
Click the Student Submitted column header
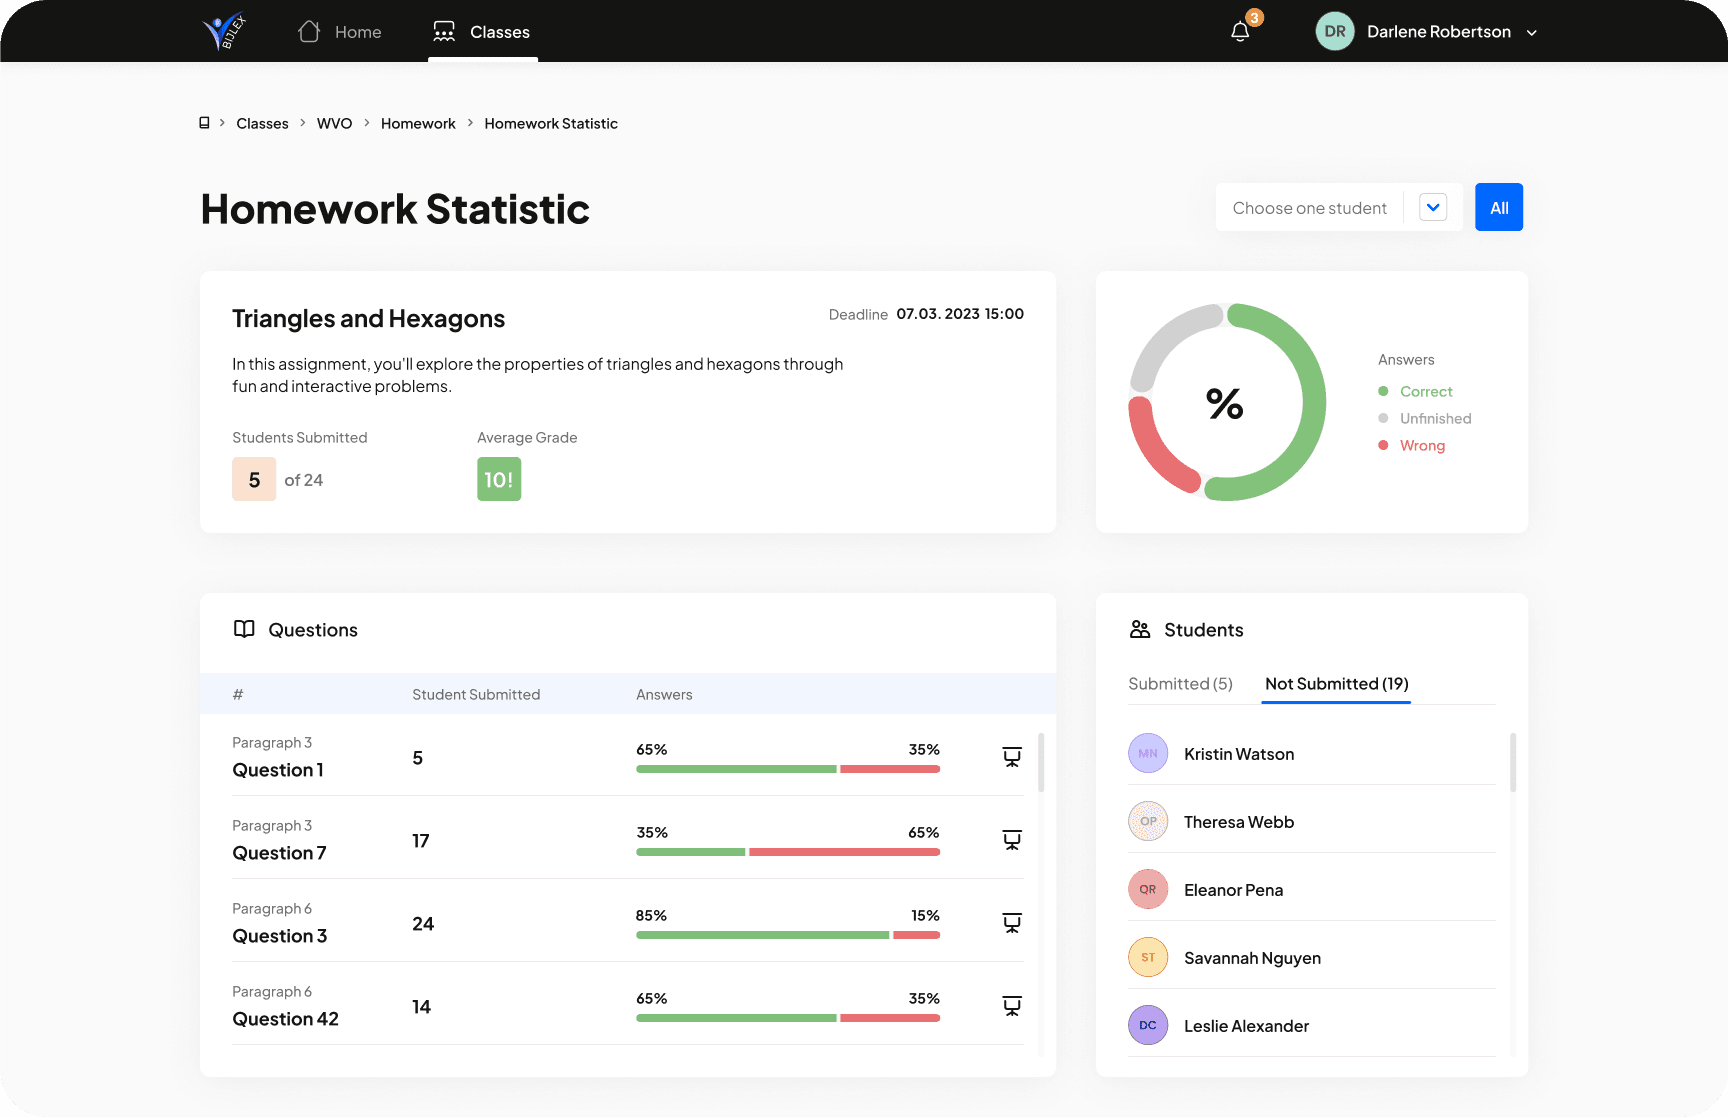coord(476,694)
